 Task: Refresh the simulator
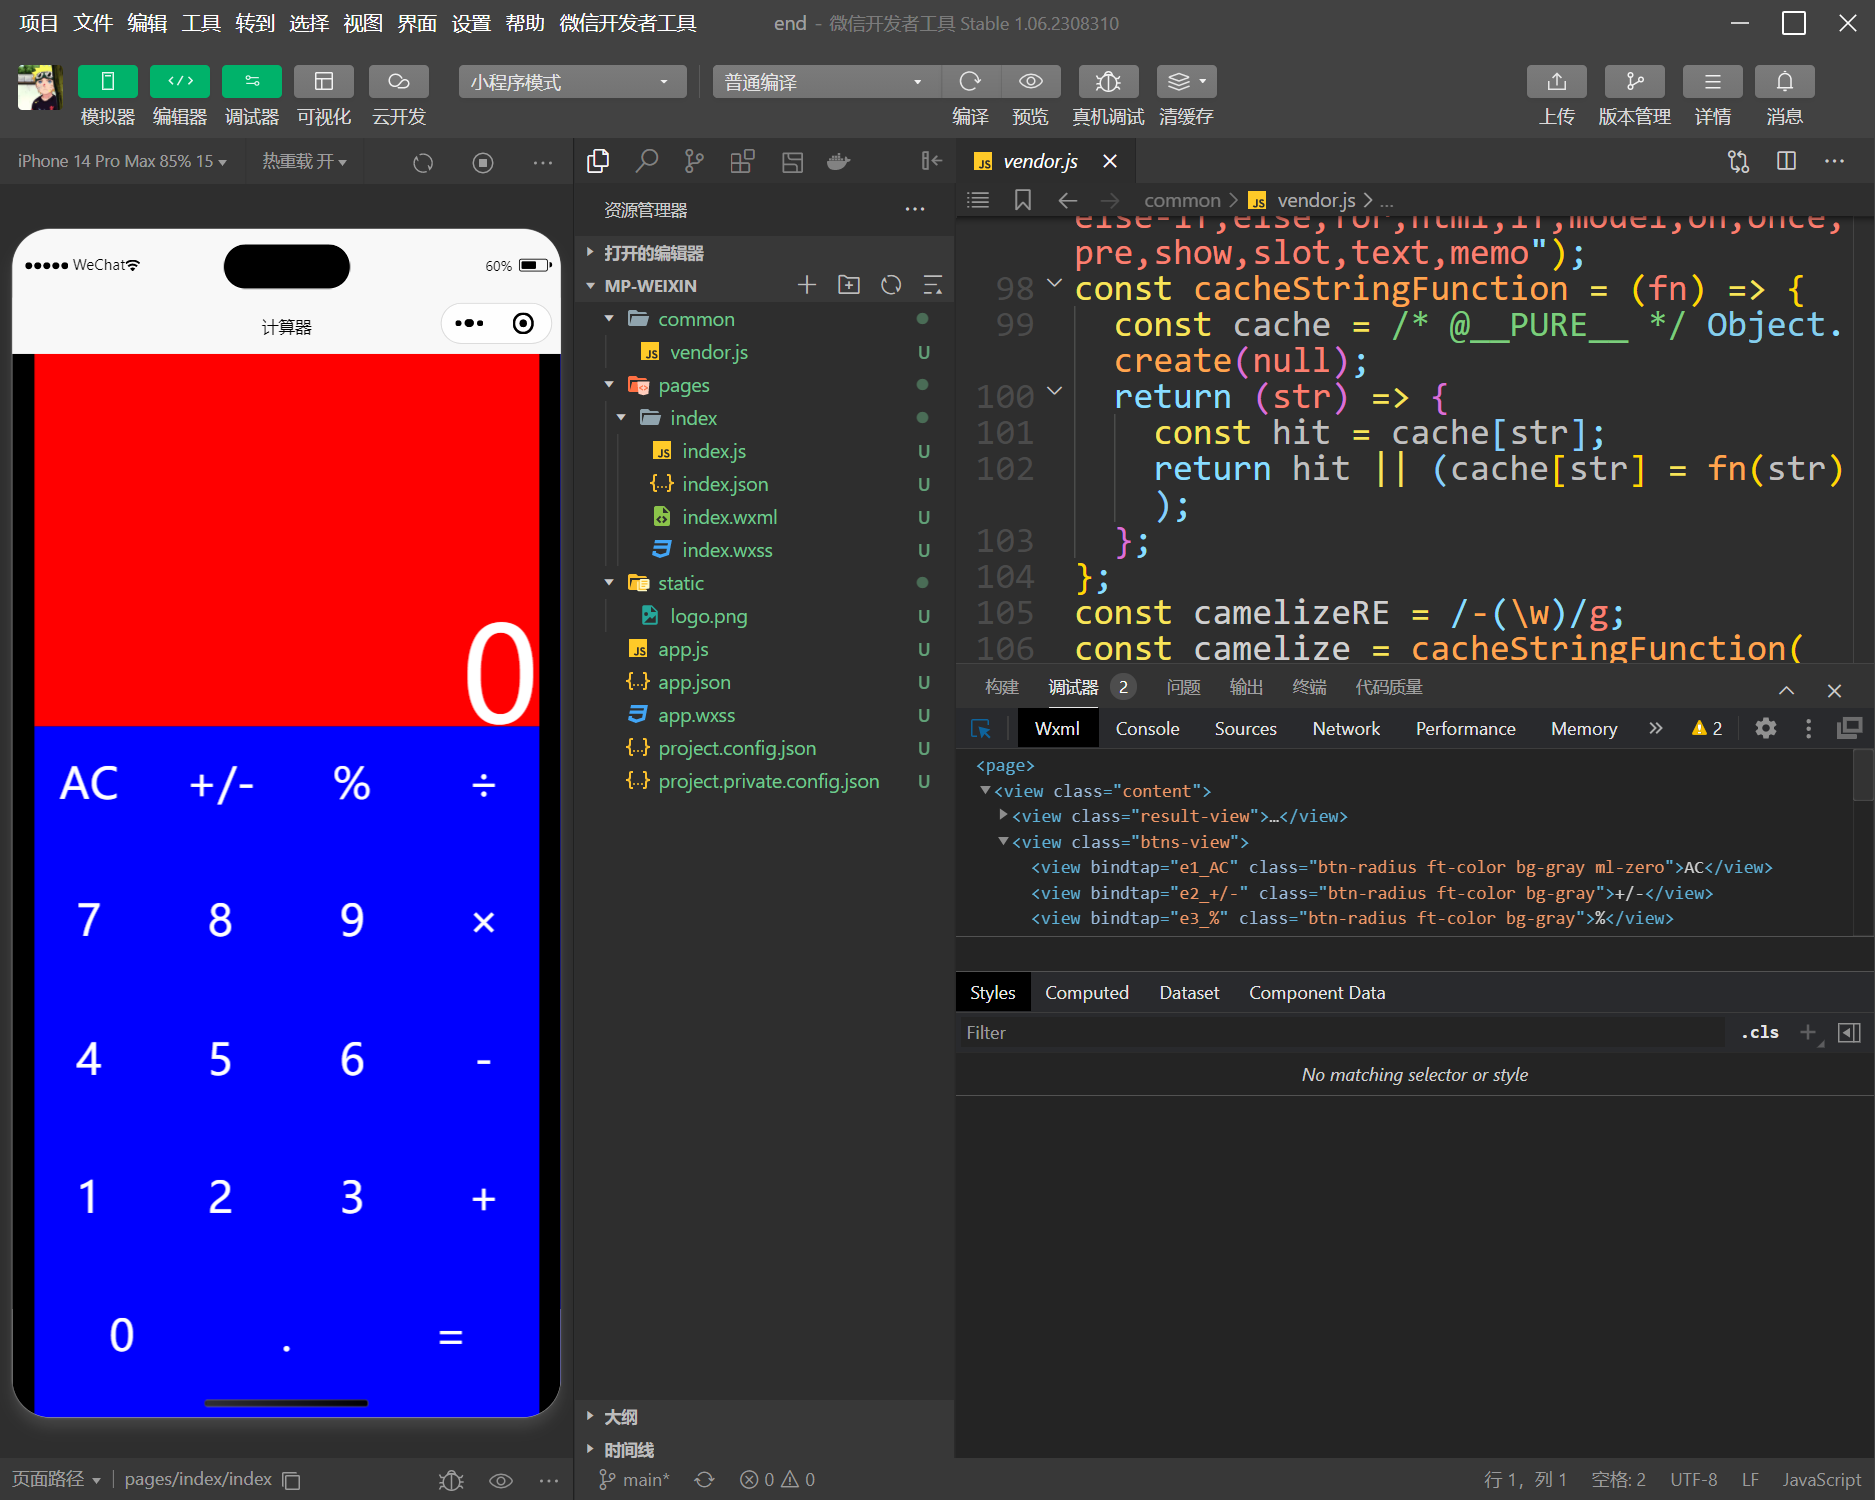tap(423, 162)
